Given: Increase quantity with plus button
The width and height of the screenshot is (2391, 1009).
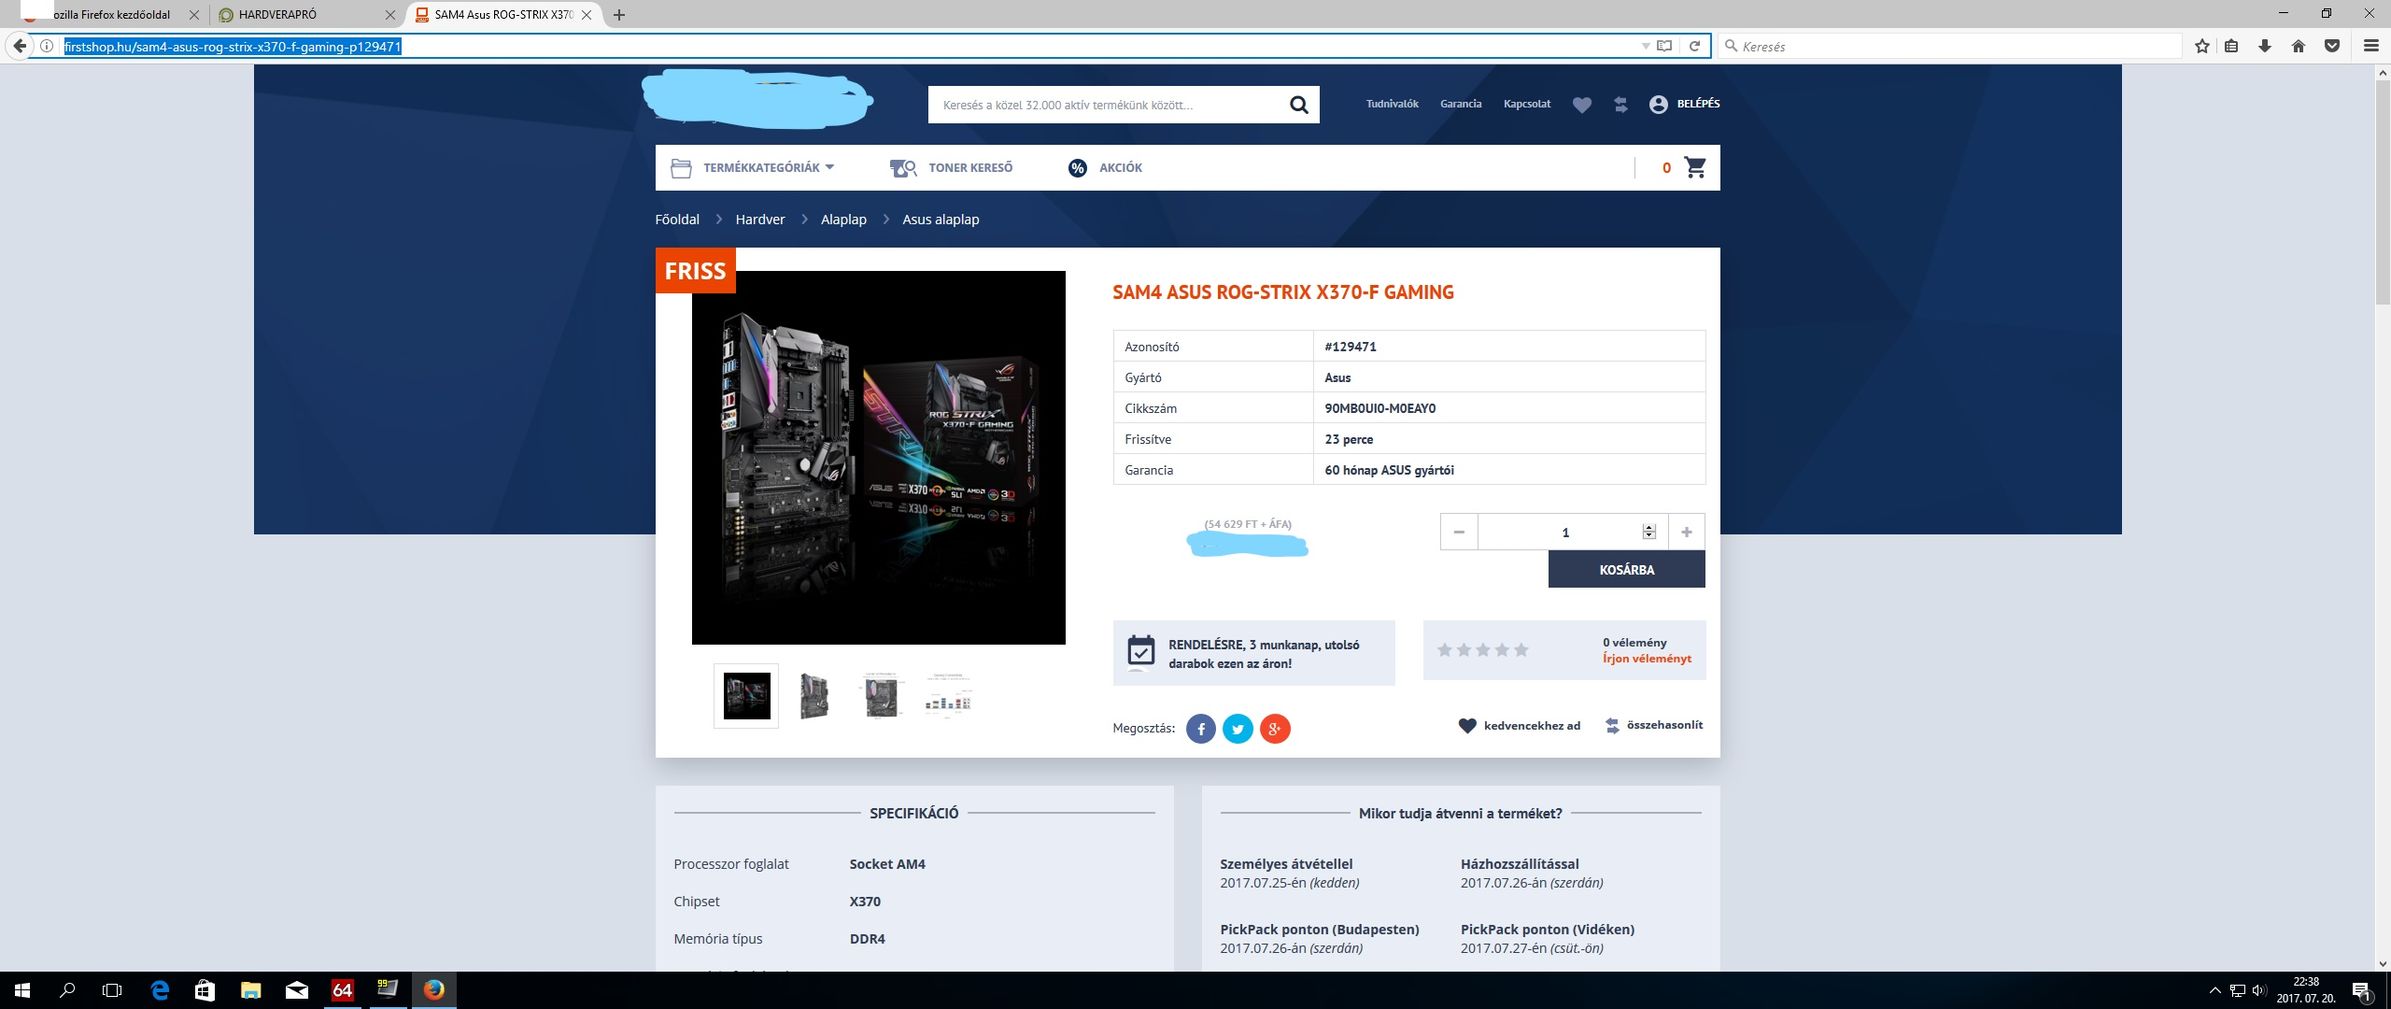Looking at the screenshot, I should coord(1686,532).
